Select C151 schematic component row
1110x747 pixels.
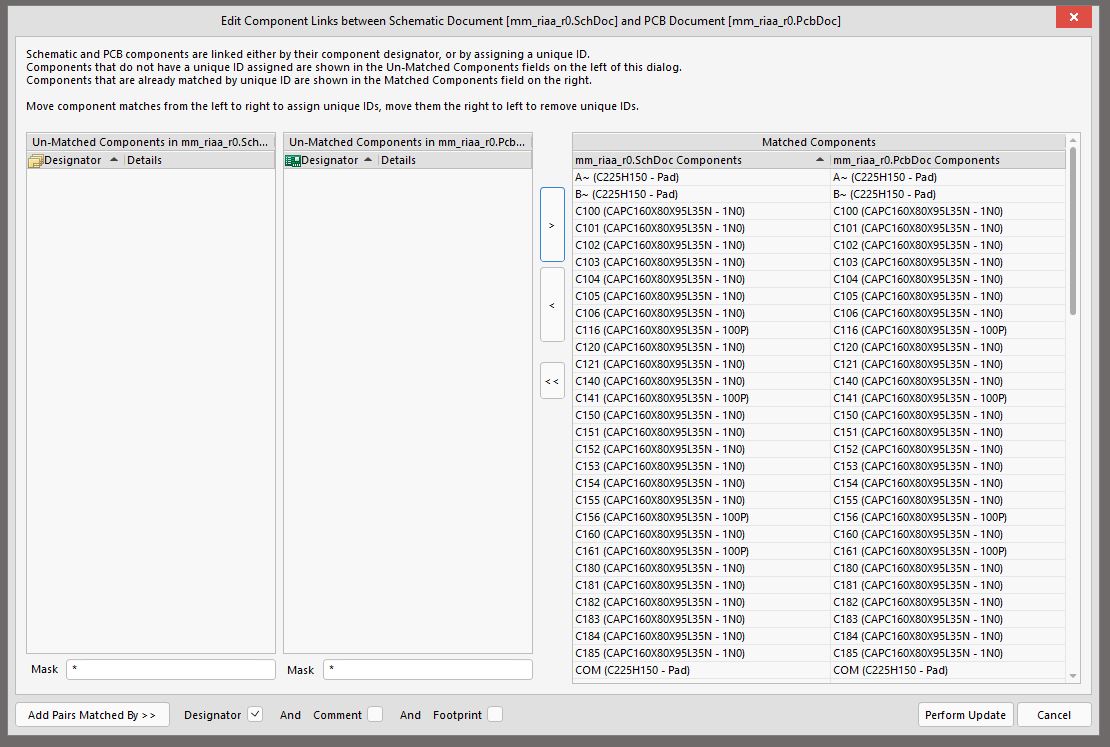tap(701, 432)
